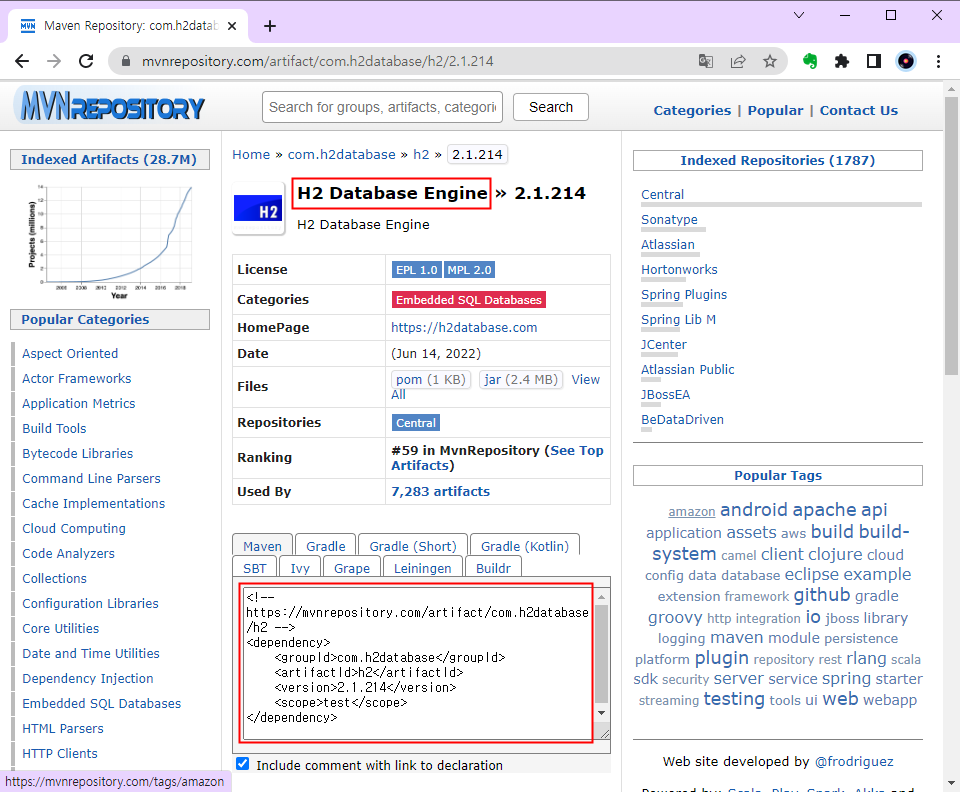Open the Categories header link

(x=692, y=111)
